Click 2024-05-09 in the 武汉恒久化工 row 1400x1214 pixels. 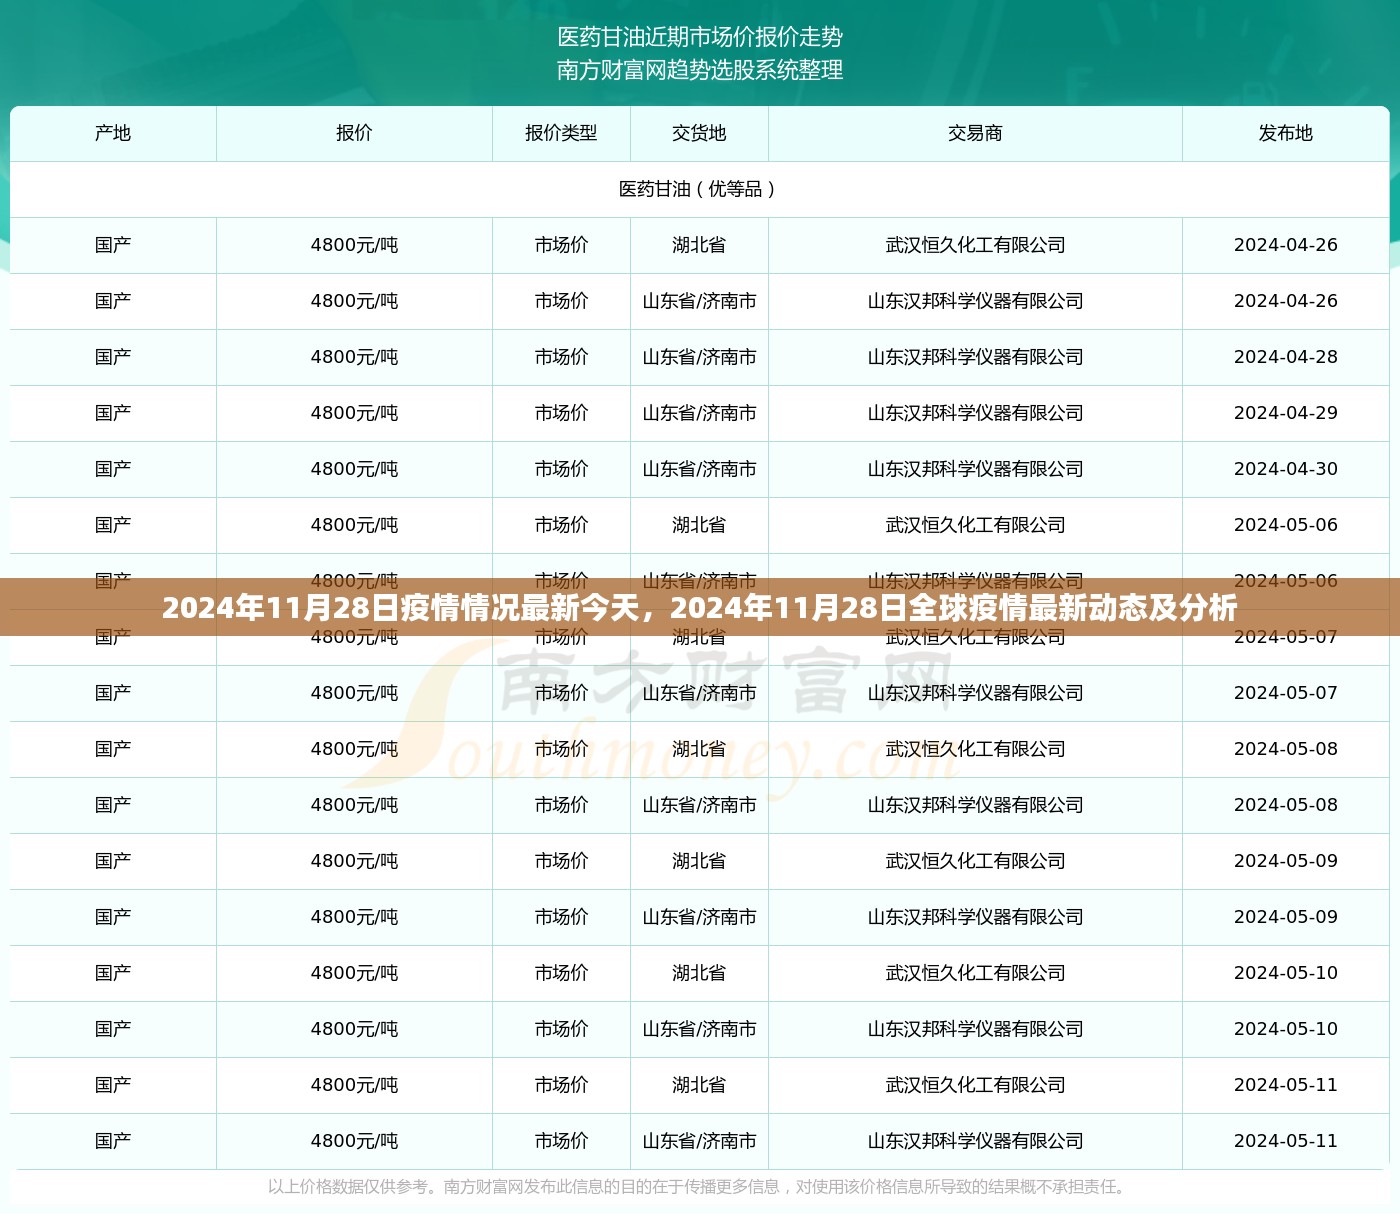coord(1286,861)
